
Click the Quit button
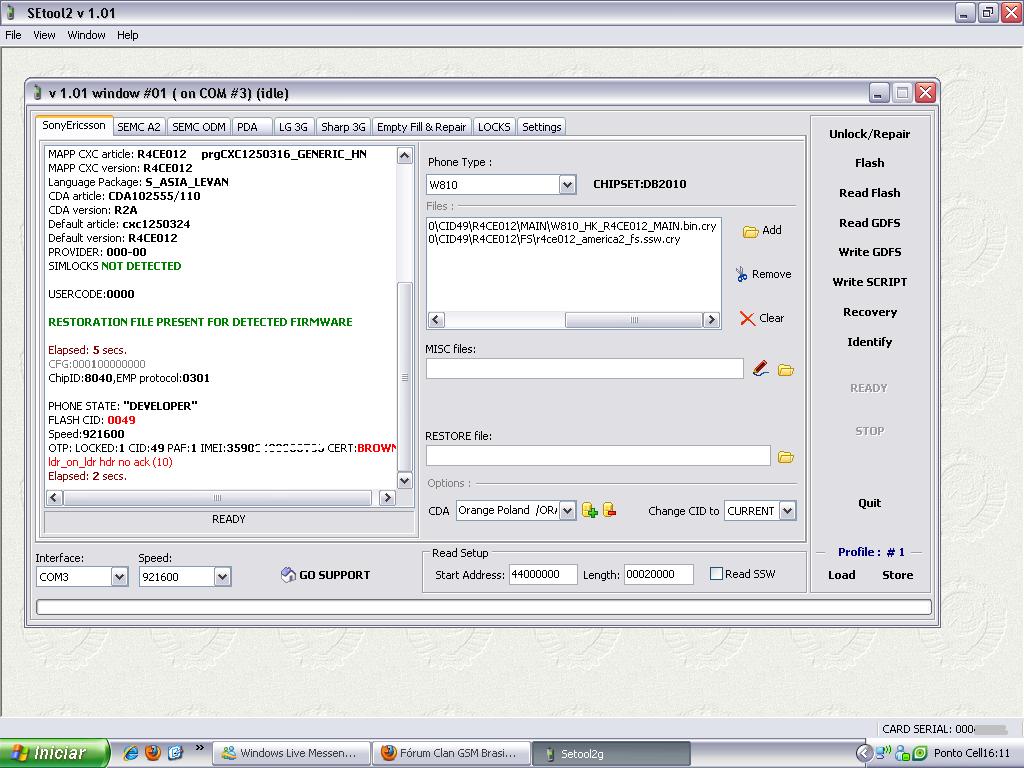pyautogui.click(x=869, y=503)
